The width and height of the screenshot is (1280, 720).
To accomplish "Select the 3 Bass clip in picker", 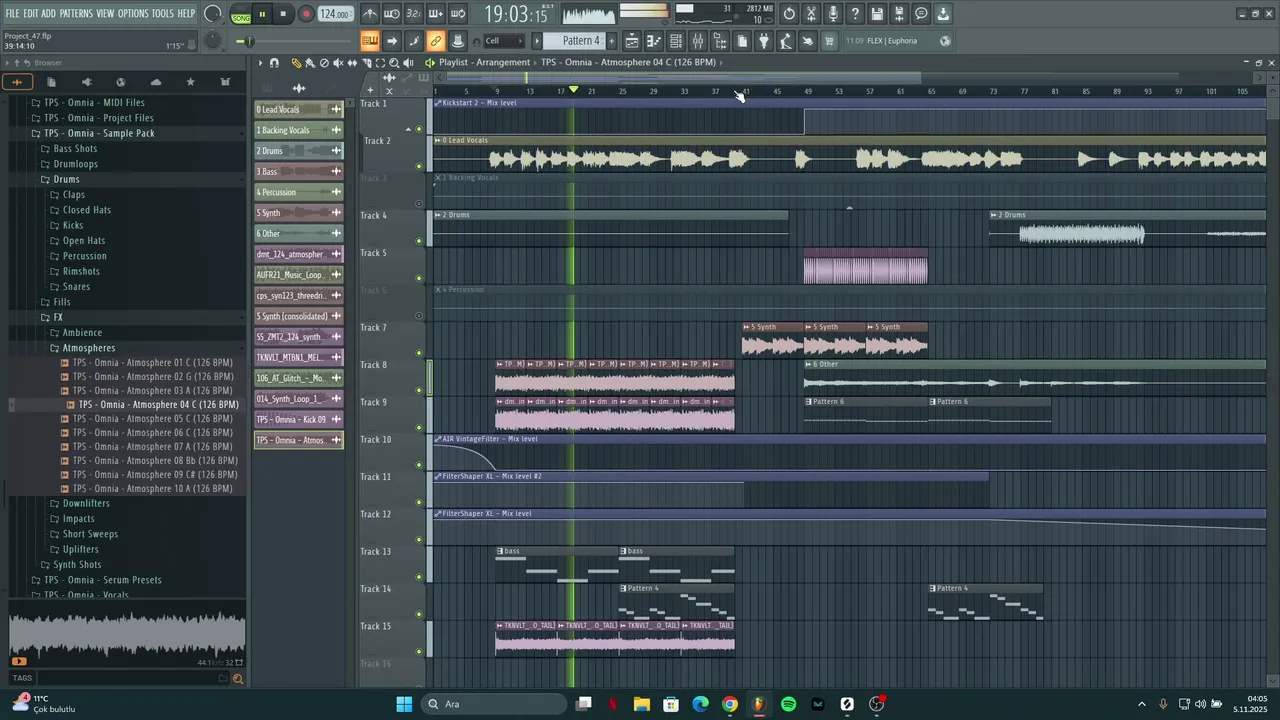I will point(299,172).
